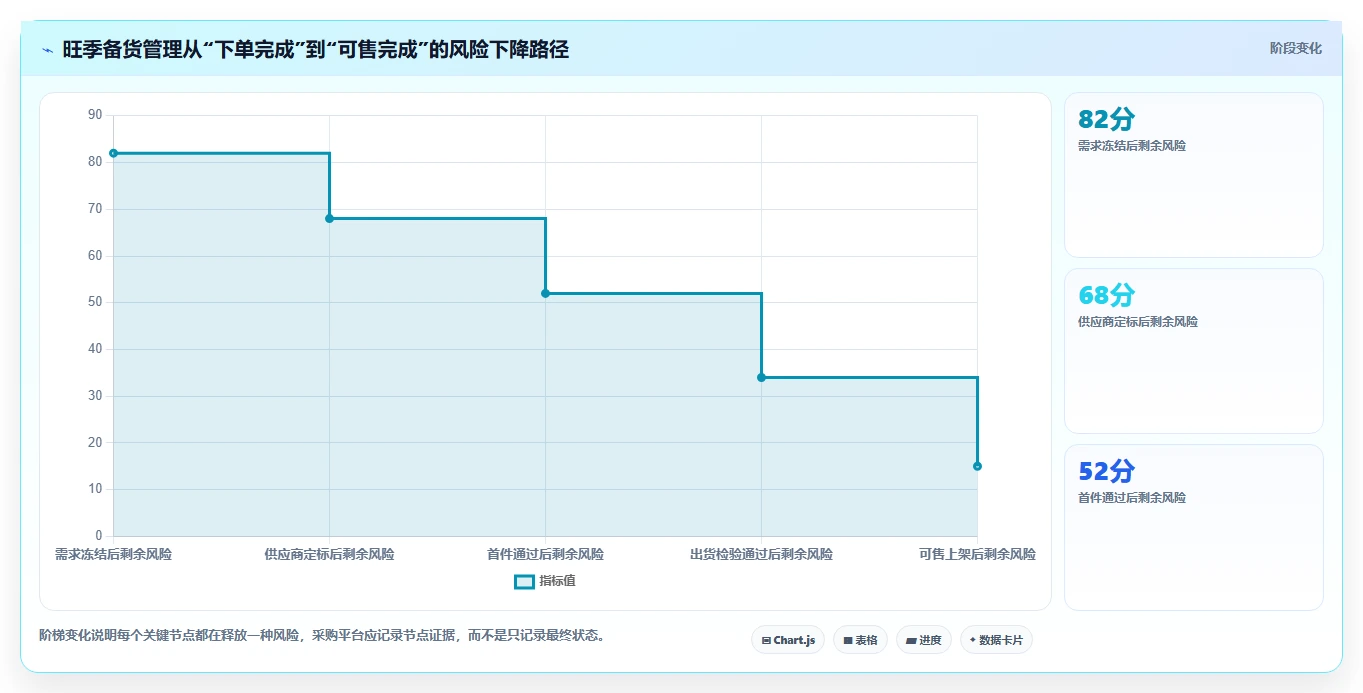Open the 82分 risk card
The height and width of the screenshot is (693, 1363).
pyautogui.click(x=1194, y=175)
